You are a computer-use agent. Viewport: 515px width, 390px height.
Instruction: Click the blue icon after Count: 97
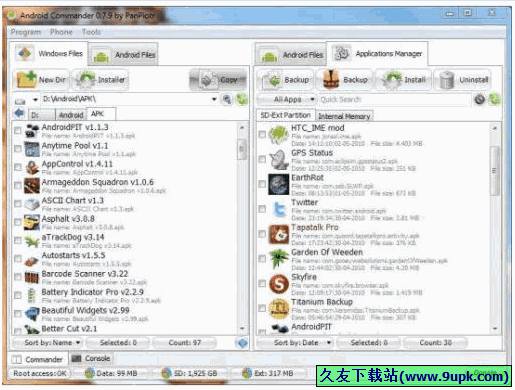pos(242,343)
